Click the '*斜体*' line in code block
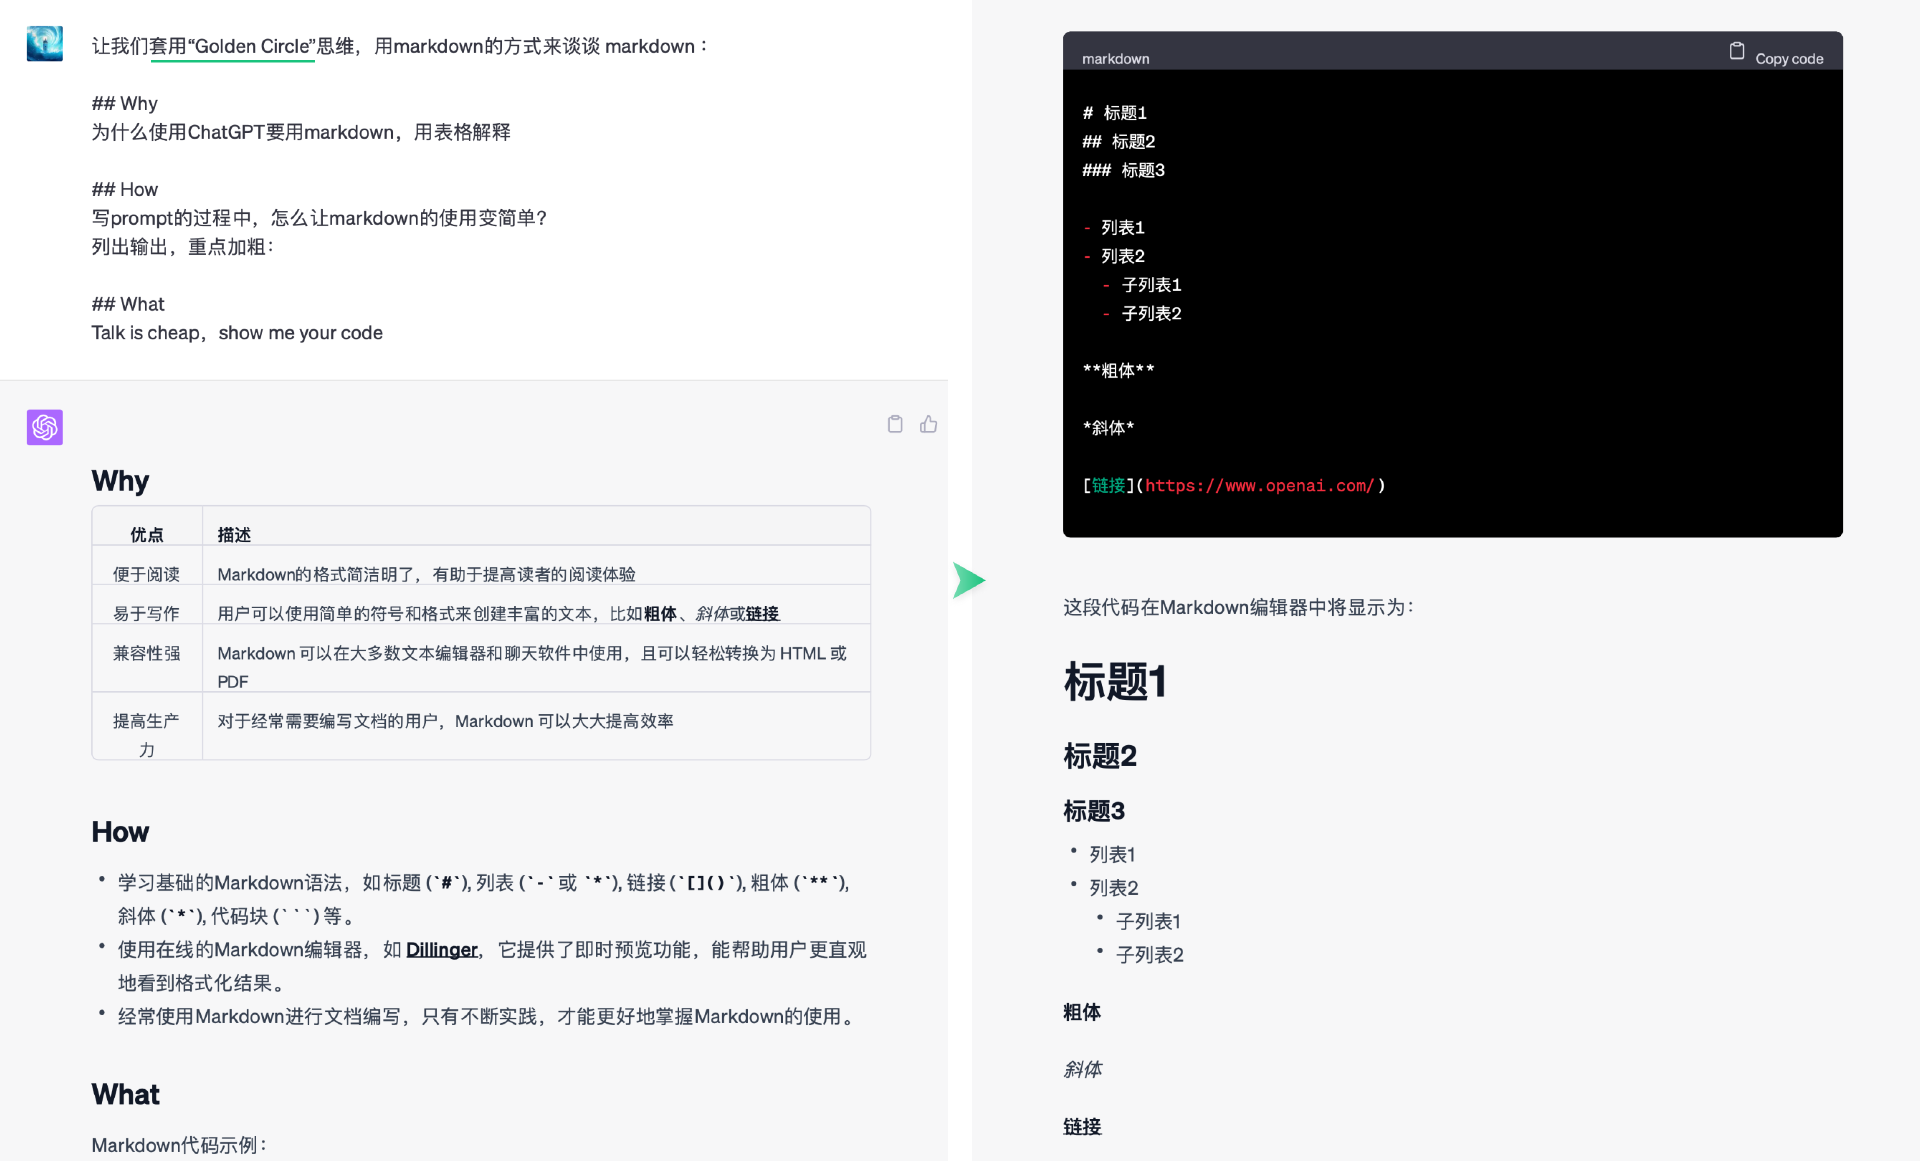 1108,428
